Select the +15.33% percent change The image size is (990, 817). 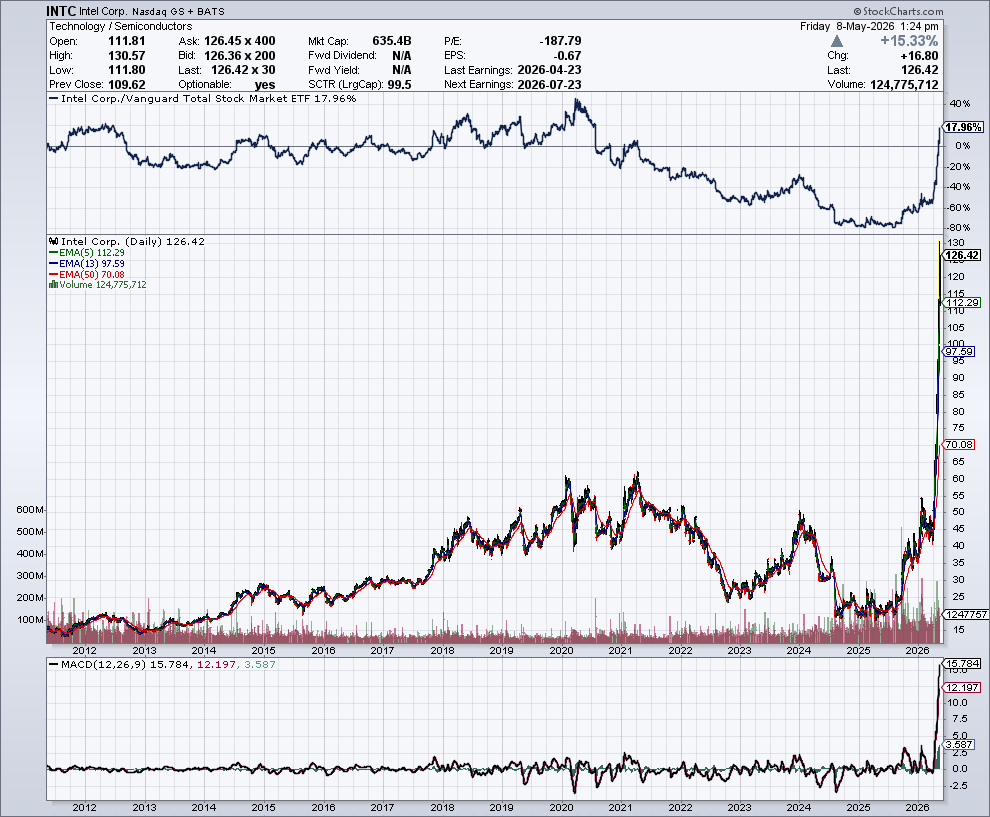[909, 41]
